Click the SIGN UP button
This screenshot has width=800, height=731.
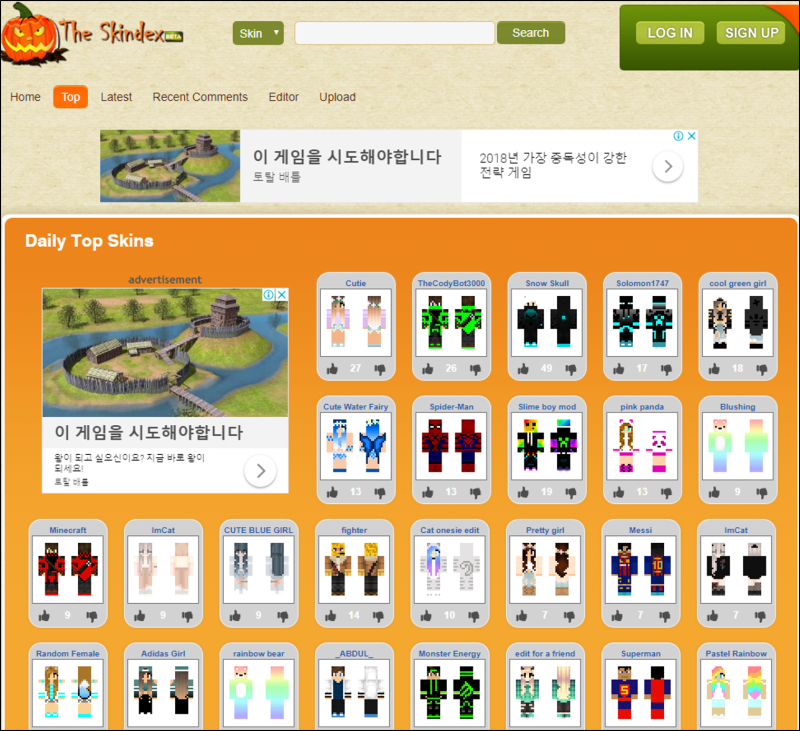click(751, 33)
